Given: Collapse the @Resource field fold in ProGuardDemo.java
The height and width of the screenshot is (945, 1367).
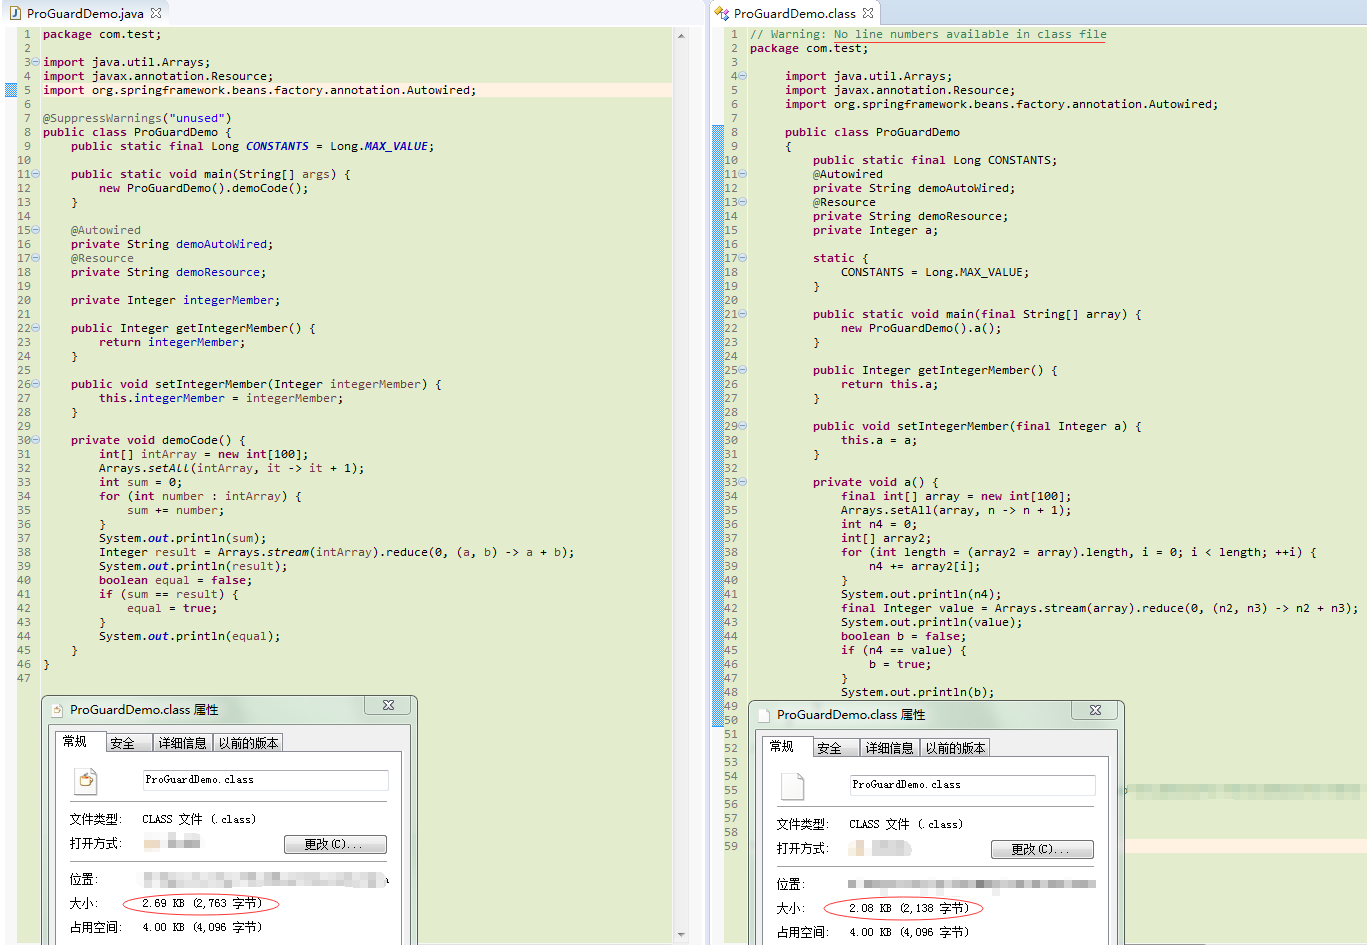Looking at the screenshot, I should (37, 258).
